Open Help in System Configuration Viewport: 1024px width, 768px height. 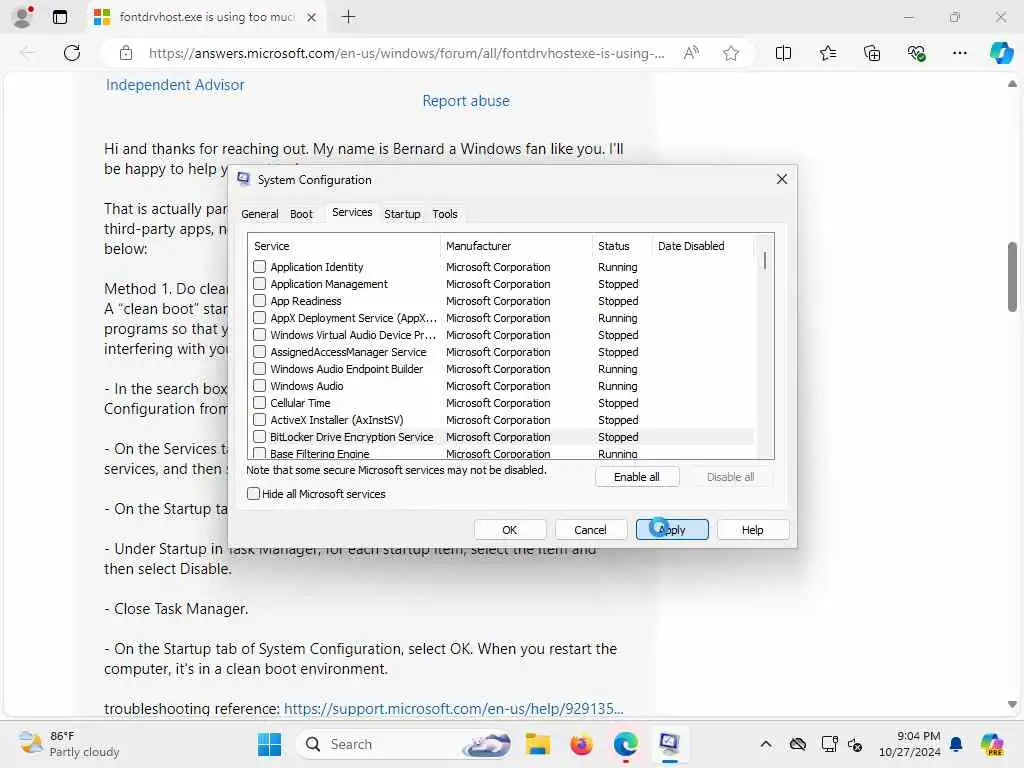[752, 530]
